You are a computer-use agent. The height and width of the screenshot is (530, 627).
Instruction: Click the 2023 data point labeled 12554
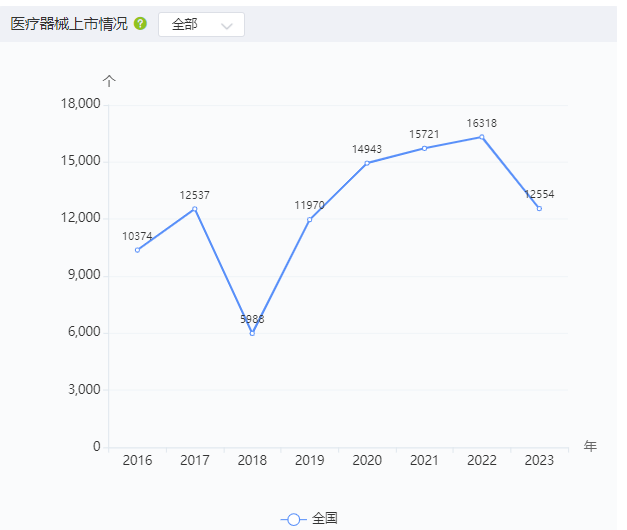(539, 208)
